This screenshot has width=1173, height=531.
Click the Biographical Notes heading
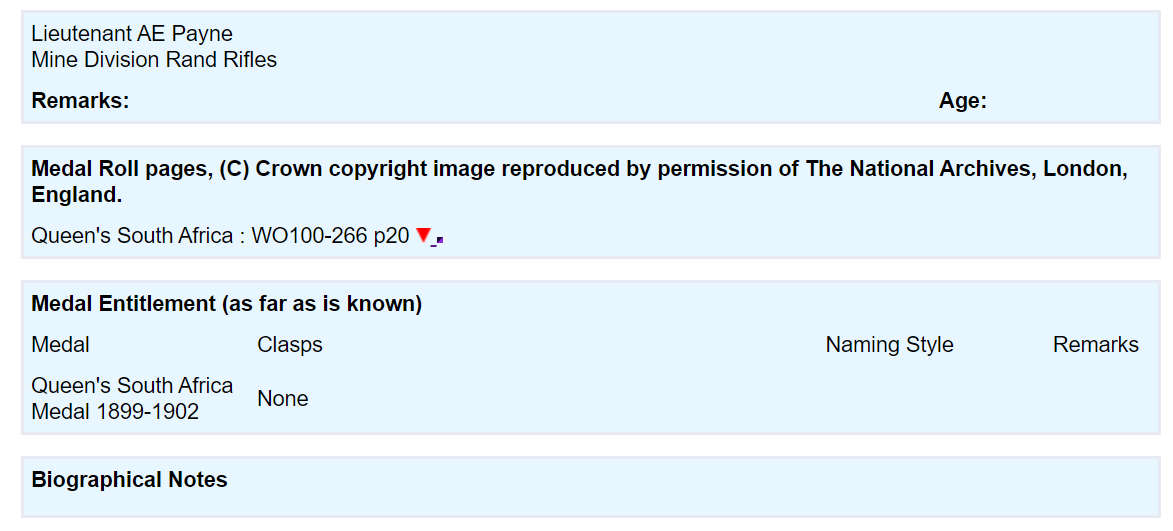pyautogui.click(x=129, y=480)
